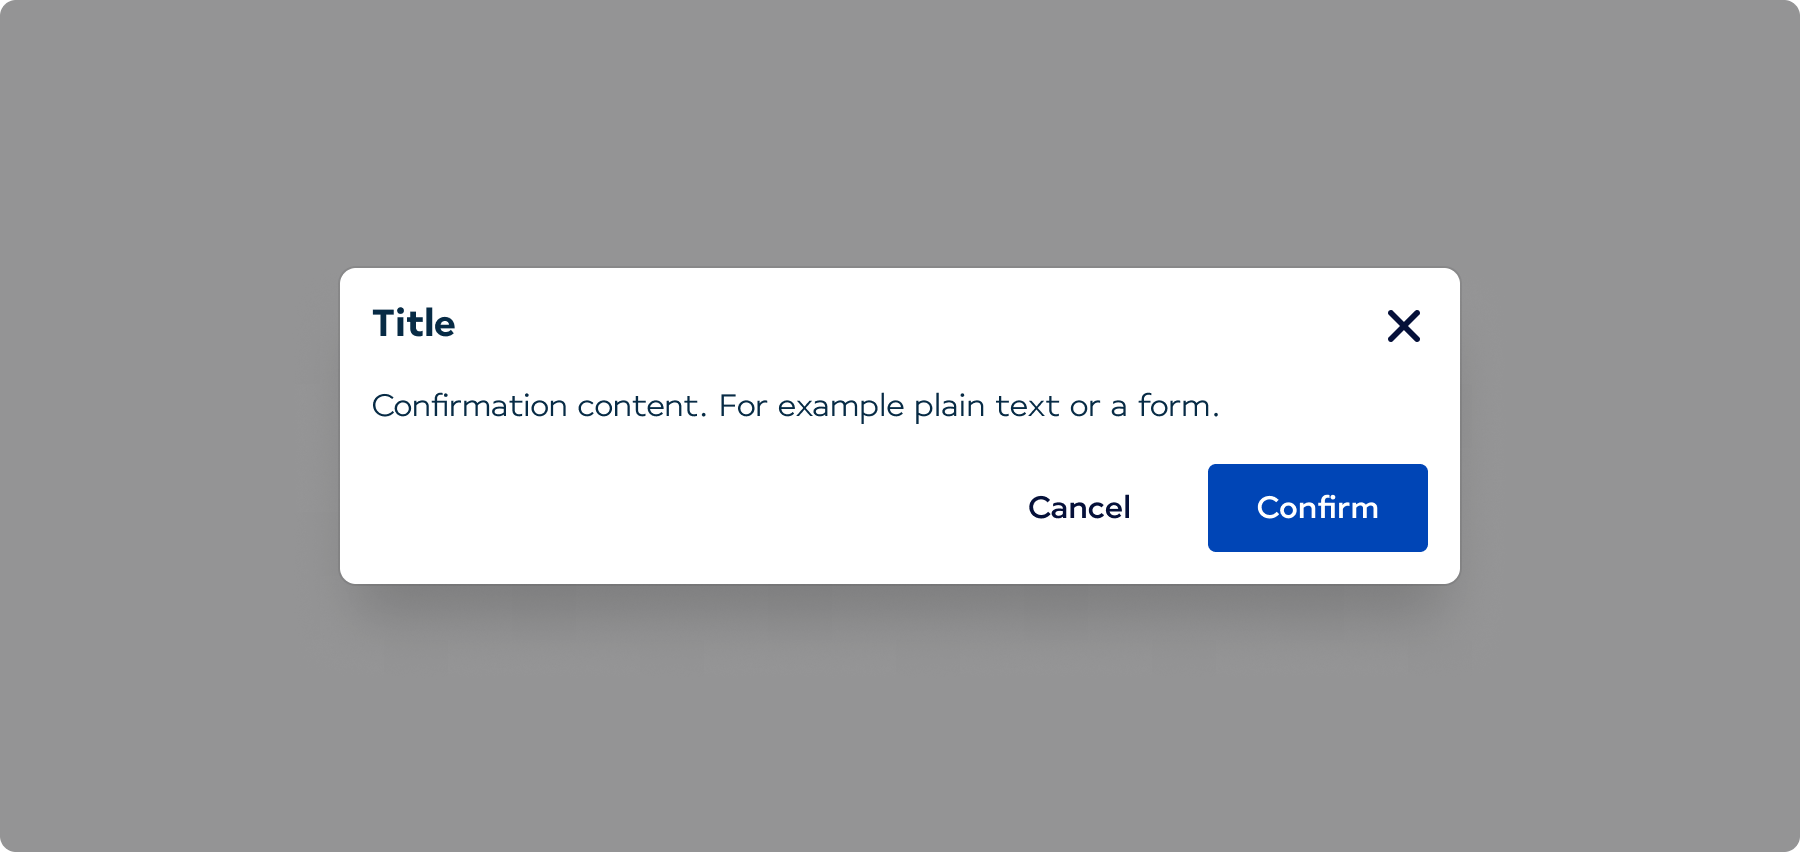Click the grey backdrop left of the dialog
This screenshot has height=852, width=1800.
[170, 426]
